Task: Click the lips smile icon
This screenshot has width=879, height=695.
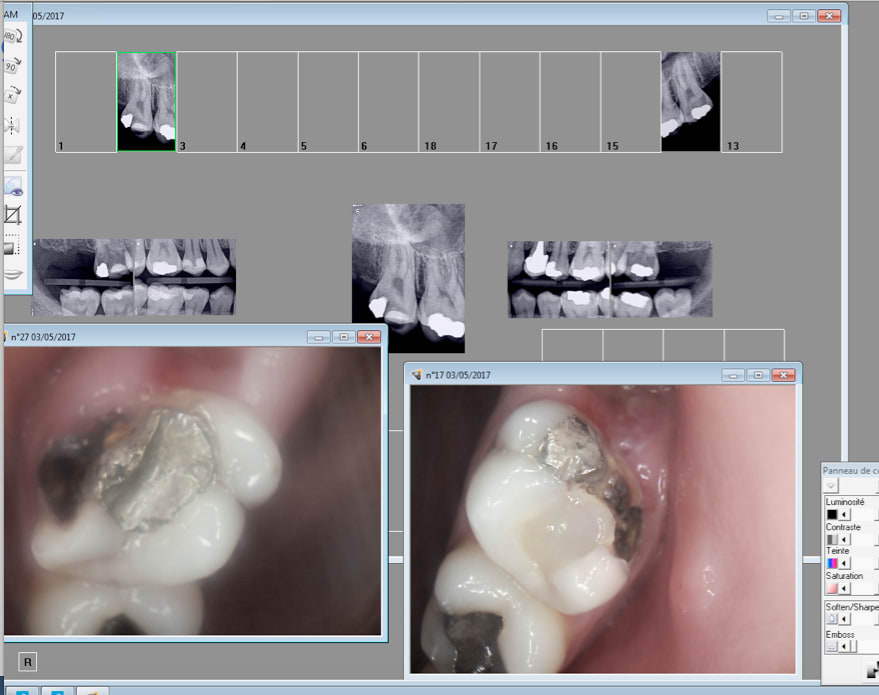Action: 13,274
